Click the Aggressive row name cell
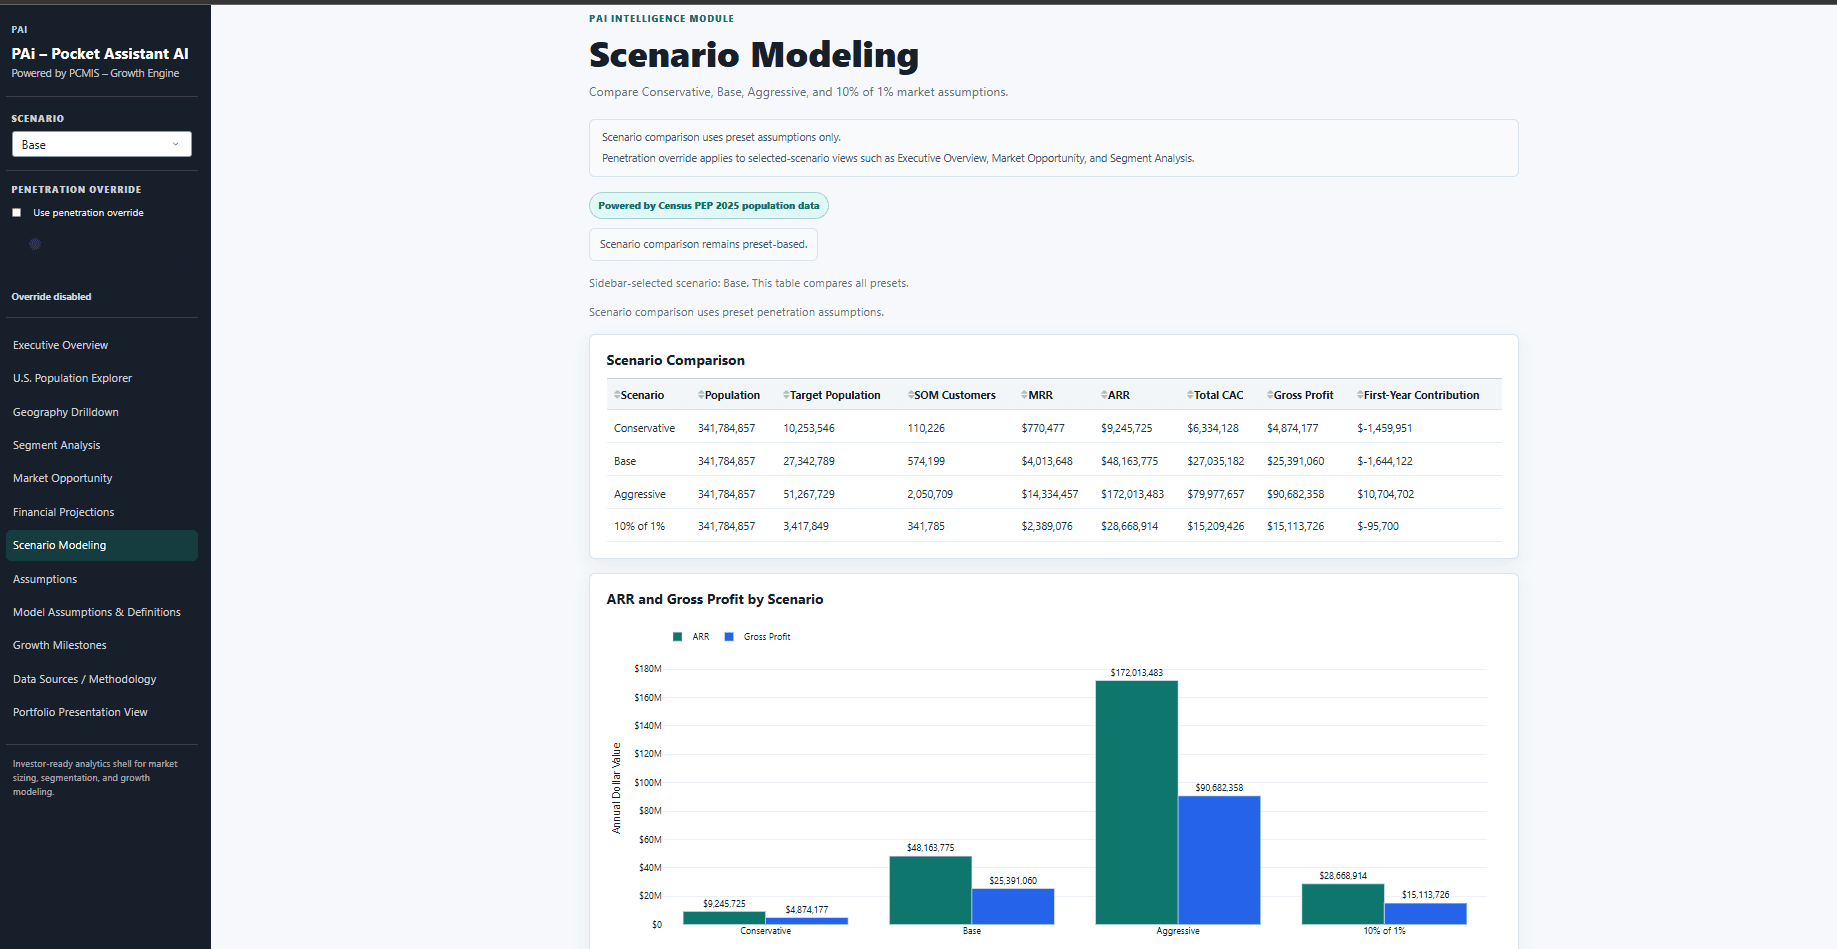Screen dimensions: 1837x949 click(640, 494)
